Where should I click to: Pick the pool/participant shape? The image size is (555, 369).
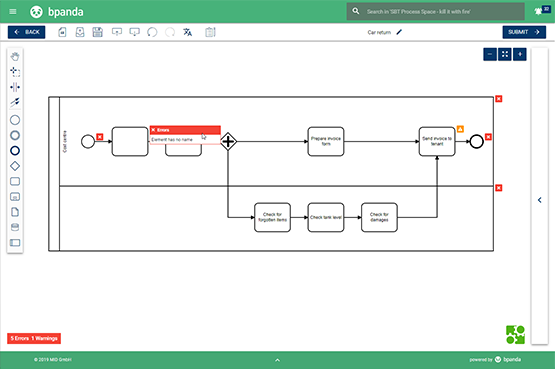click(x=15, y=243)
